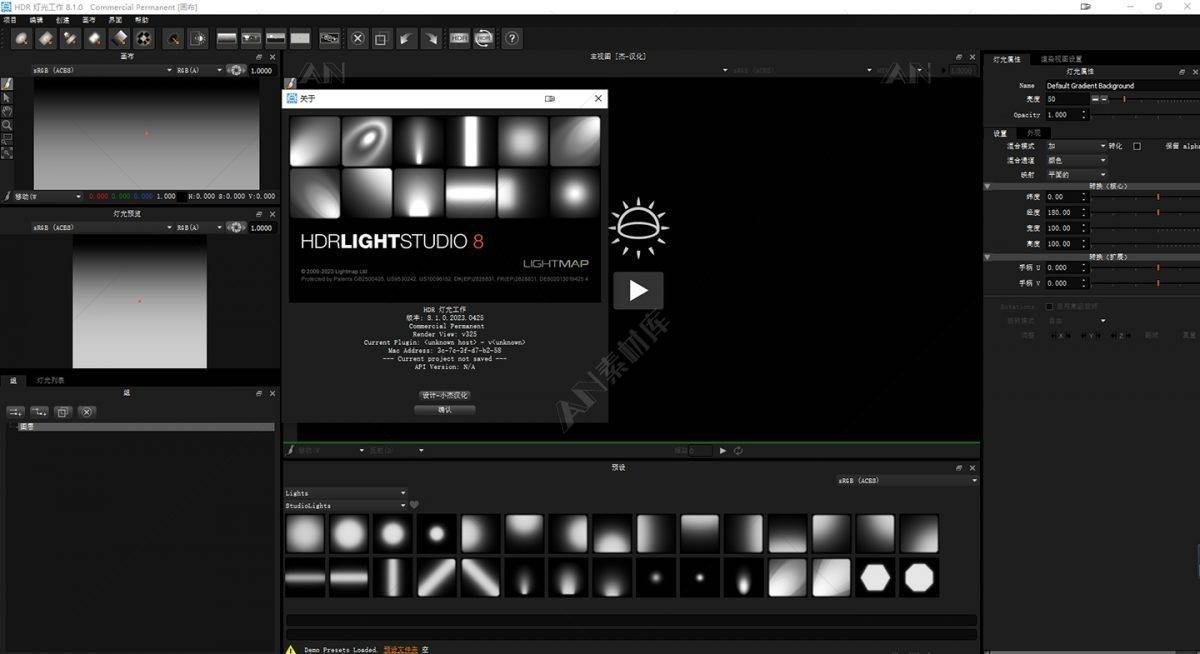The width and height of the screenshot is (1200, 654).
Task: Click the help question mark toolbar icon
Action: 512,39
